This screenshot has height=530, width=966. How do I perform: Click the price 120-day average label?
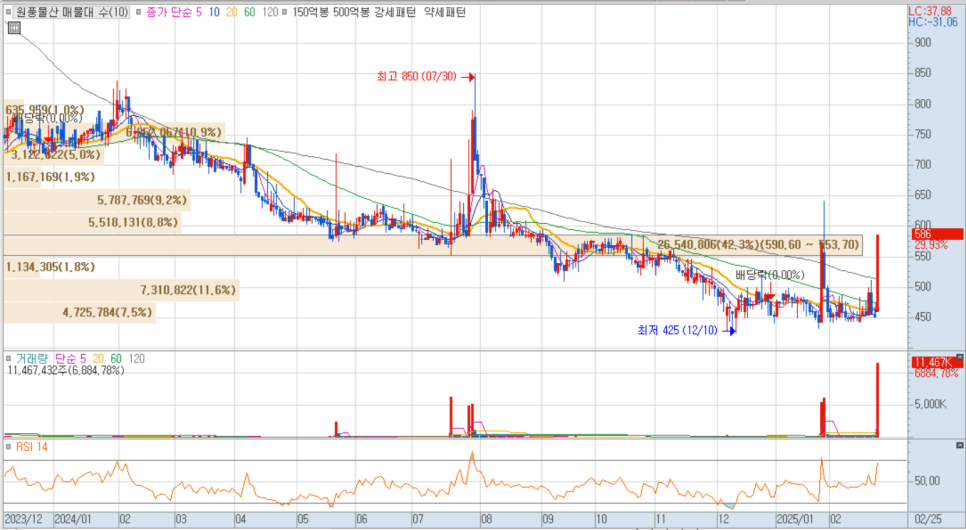point(270,12)
